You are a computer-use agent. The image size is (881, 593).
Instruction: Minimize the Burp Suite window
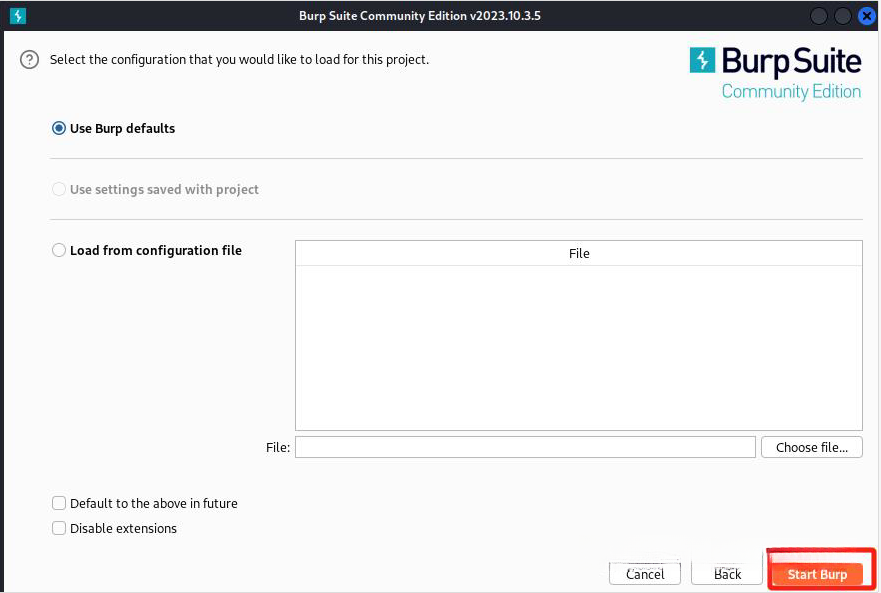[819, 16]
